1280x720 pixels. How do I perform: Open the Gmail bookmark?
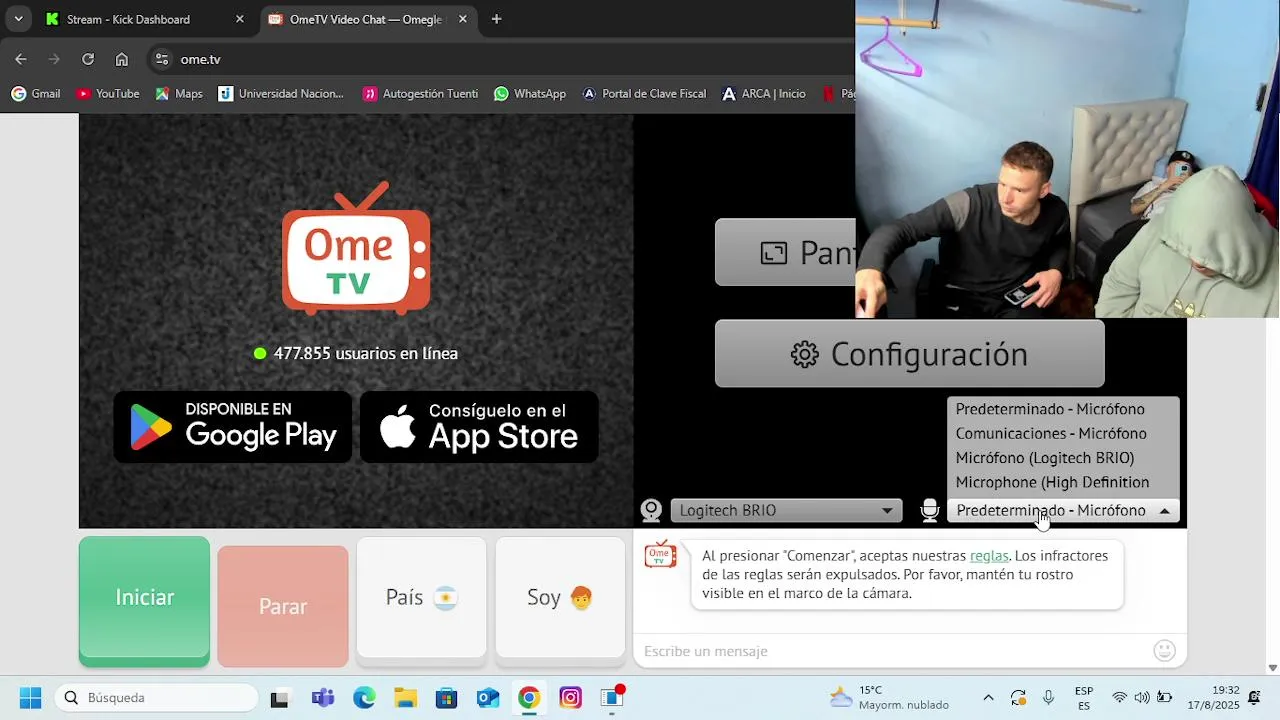click(36, 93)
